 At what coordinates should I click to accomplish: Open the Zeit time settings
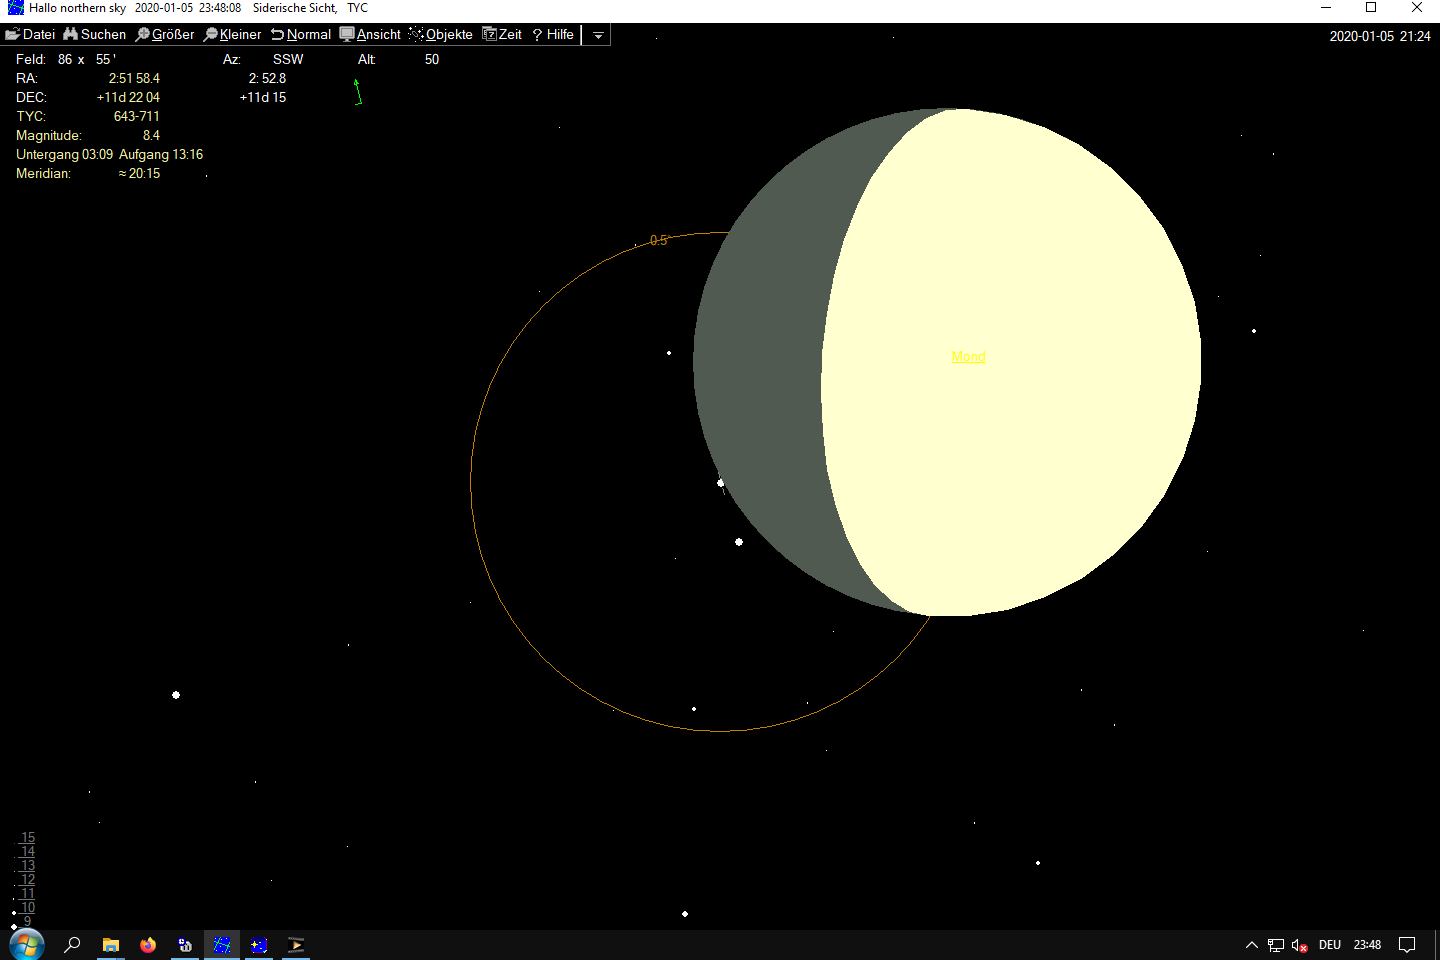pos(502,34)
